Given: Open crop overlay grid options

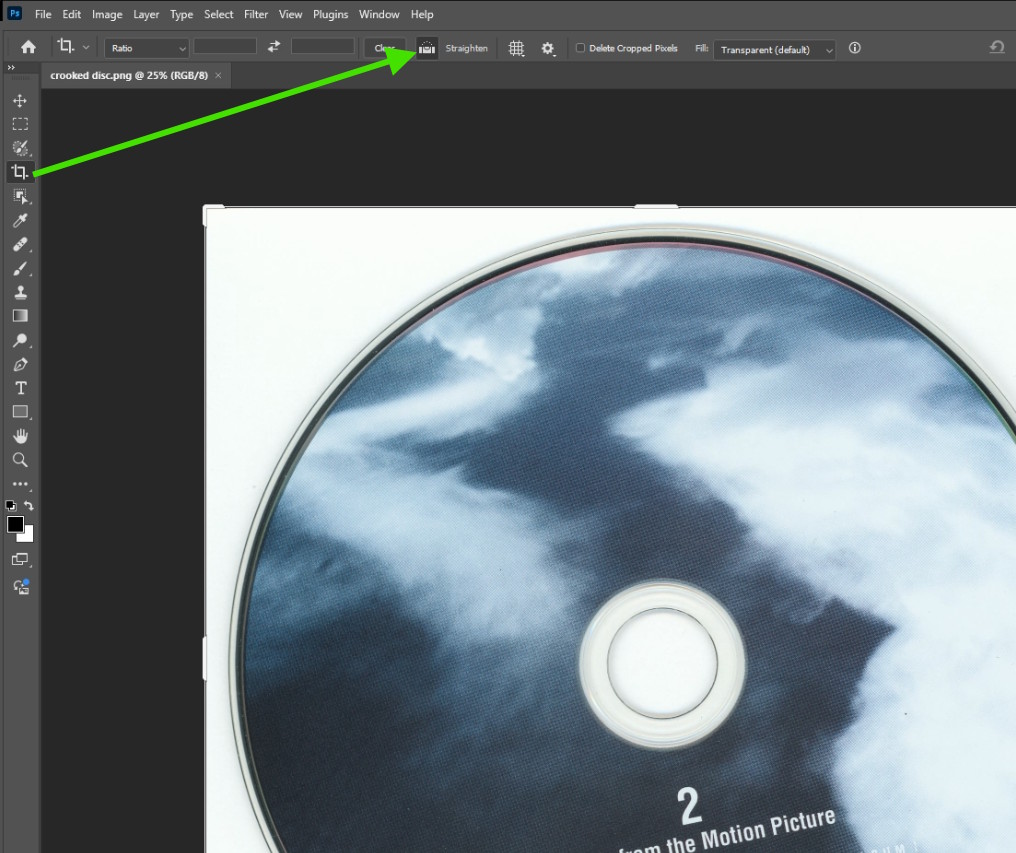Looking at the screenshot, I should coord(516,48).
